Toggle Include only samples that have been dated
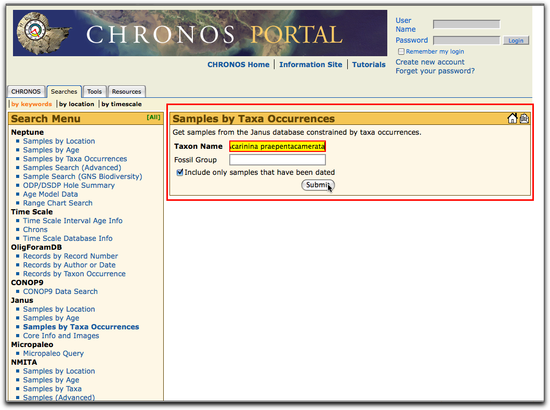Viewport: 550px width, 410px height. pyautogui.click(x=180, y=172)
